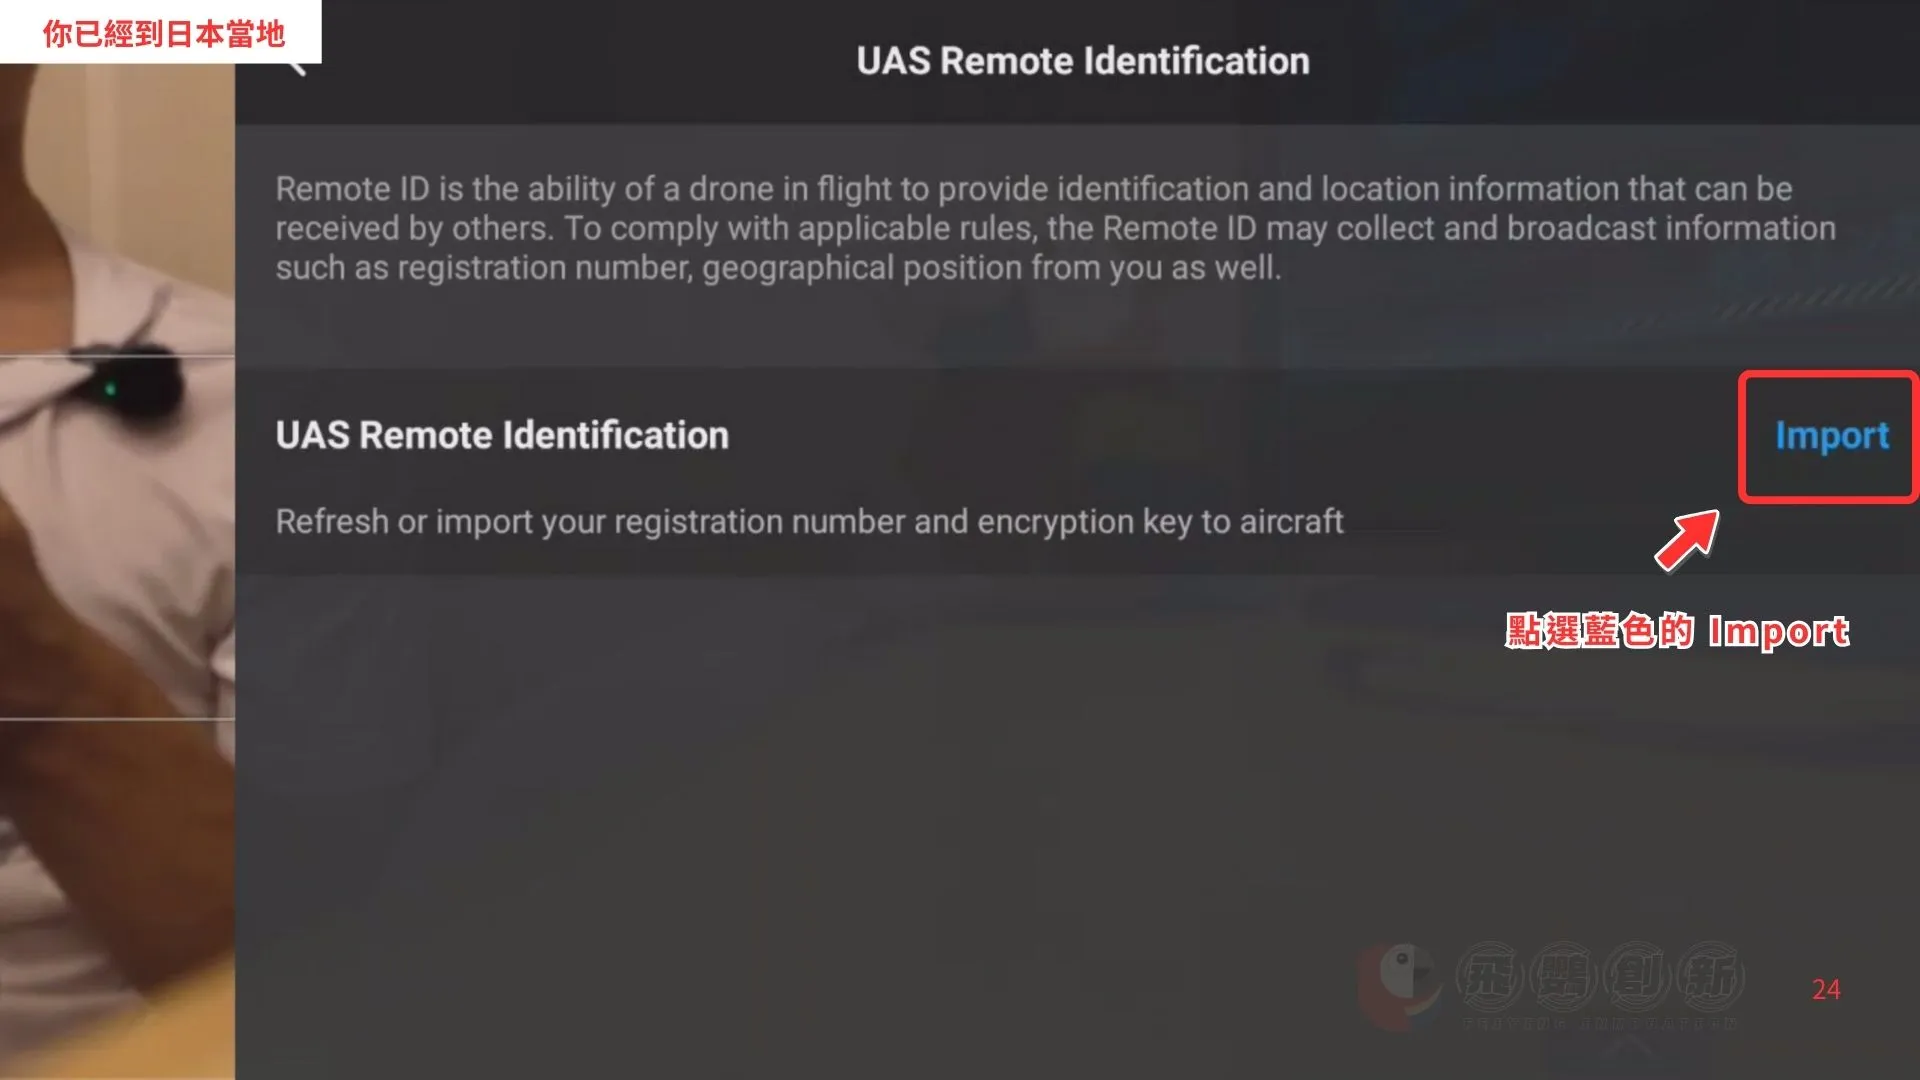
Task: Click the red arrow pointing at Import
Action: tap(1688, 540)
